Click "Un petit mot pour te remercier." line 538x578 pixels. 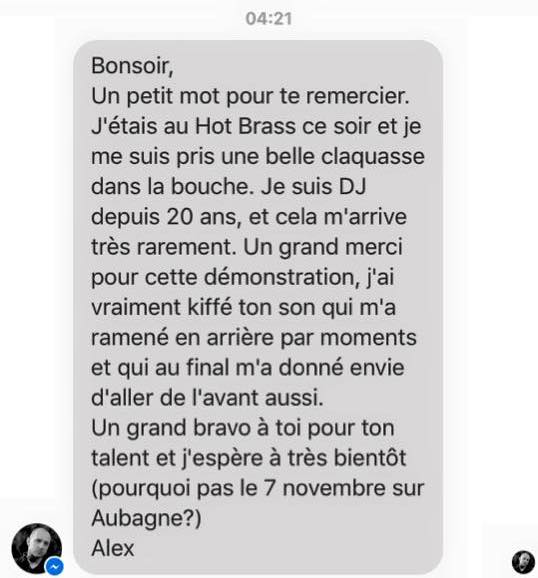coord(250,96)
